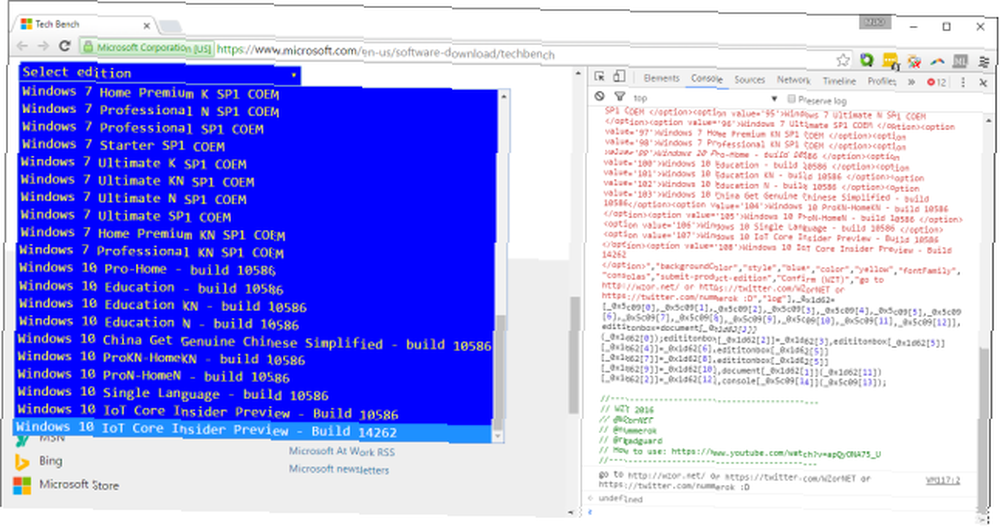
Task: Enable the Preserve log checkbox
Action: [x=791, y=99]
